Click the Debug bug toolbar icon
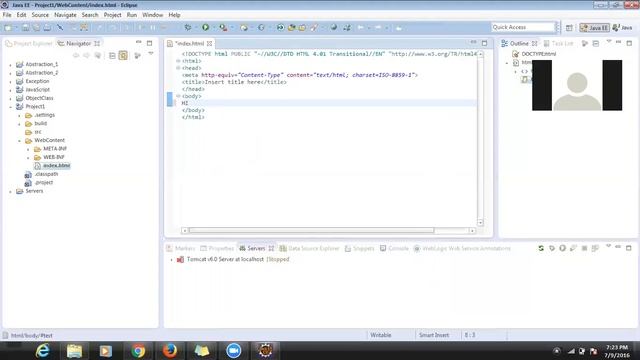The image size is (640, 360). pyautogui.click(x=188, y=28)
